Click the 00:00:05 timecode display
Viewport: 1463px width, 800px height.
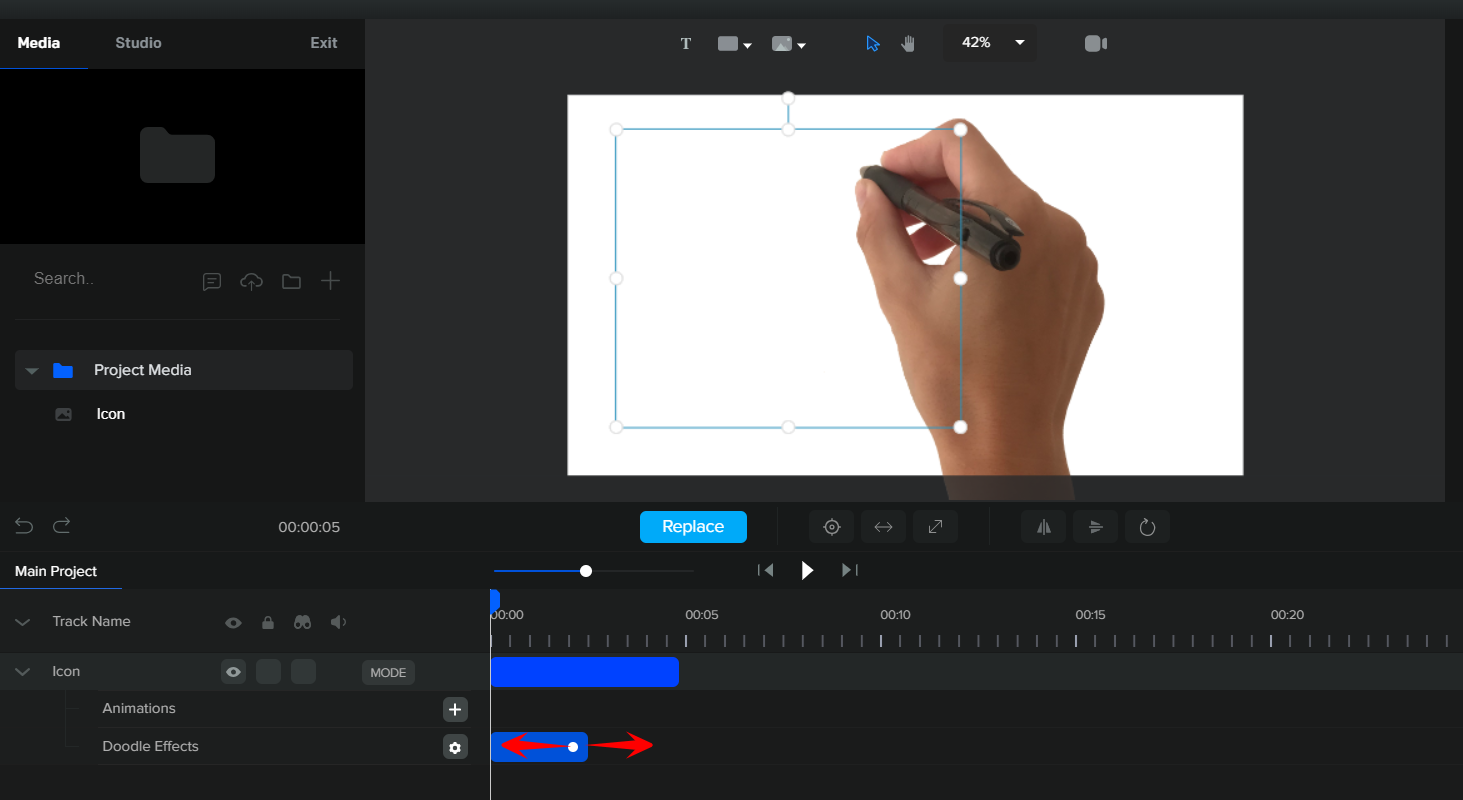click(x=309, y=527)
